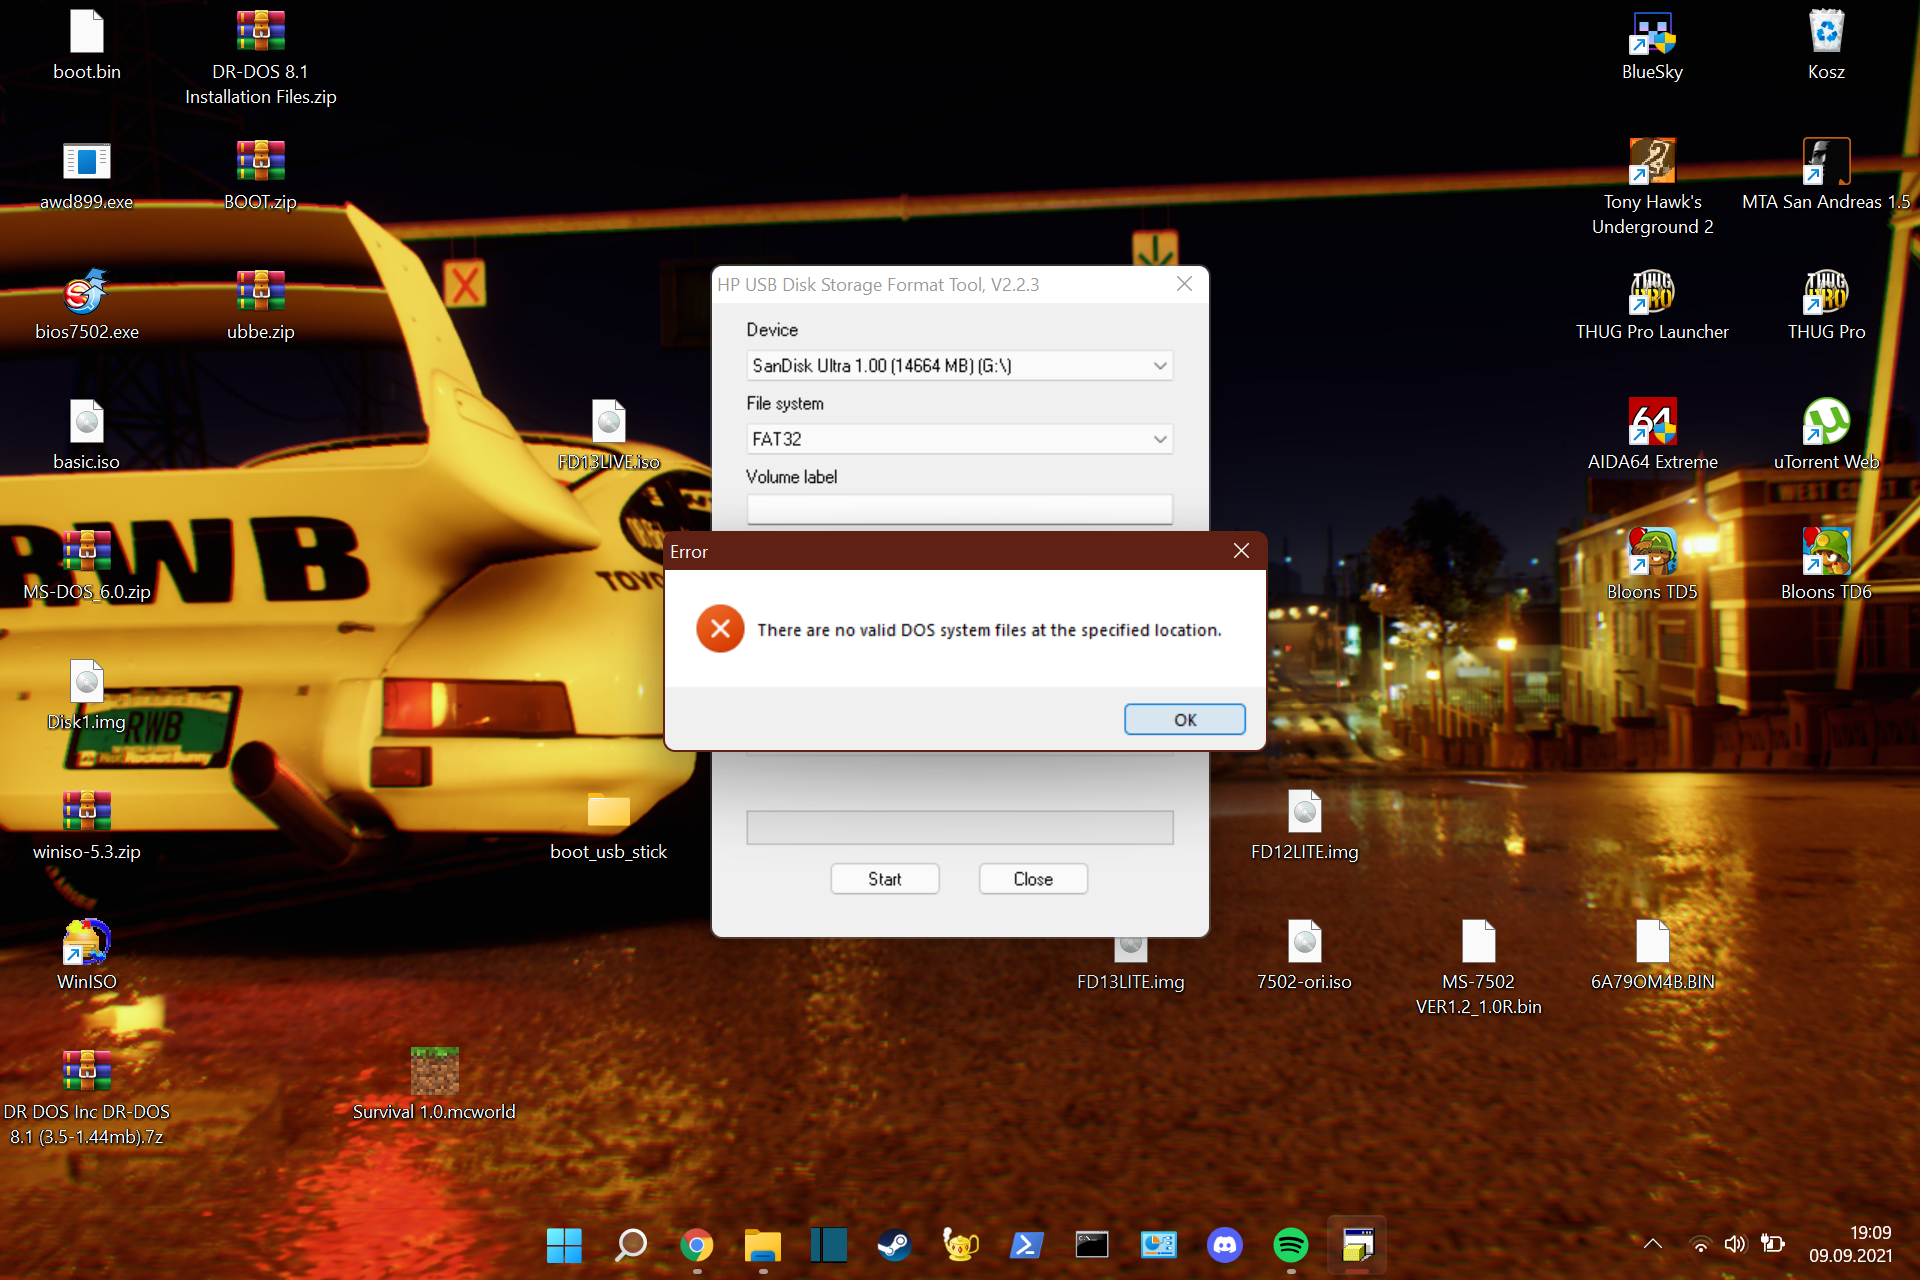This screenshot has width=1920, height=1280.
Task: Close the HP USB Disk Storage Format Tool window
Action: [x=1185, y=284]
